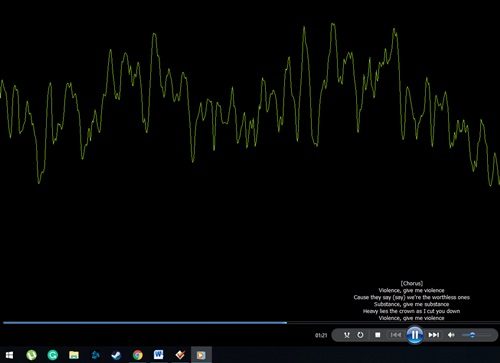This screenshot has height=363, width=500.
Task: Click the Windows Media Player taskbar icon
Action: [x=201, y=355]
